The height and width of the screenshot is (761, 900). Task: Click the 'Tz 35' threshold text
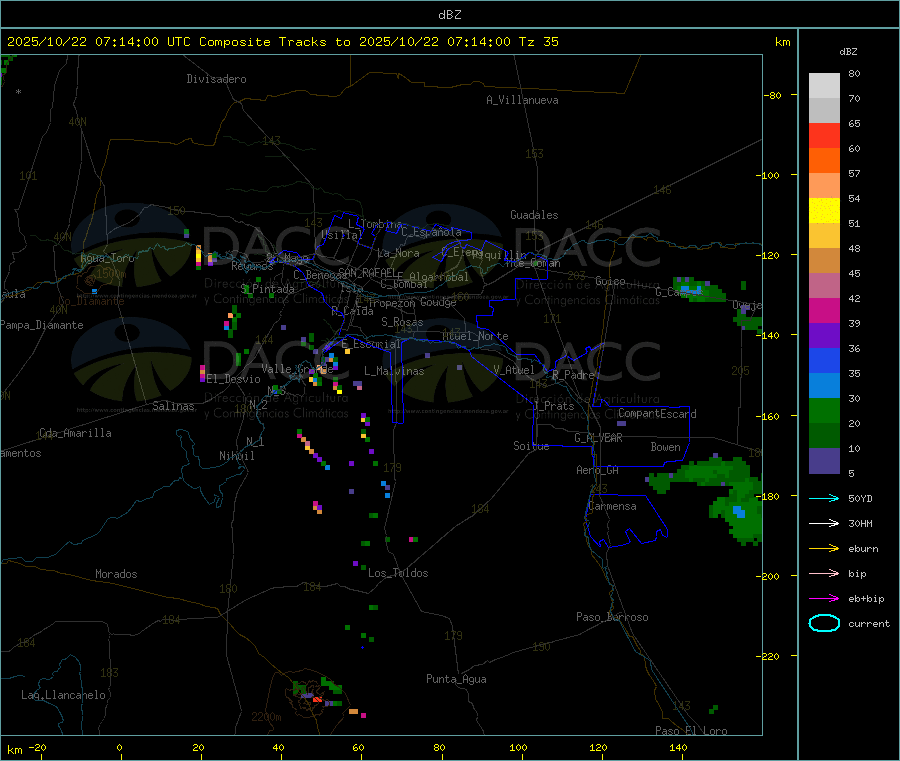pos(538,42)
